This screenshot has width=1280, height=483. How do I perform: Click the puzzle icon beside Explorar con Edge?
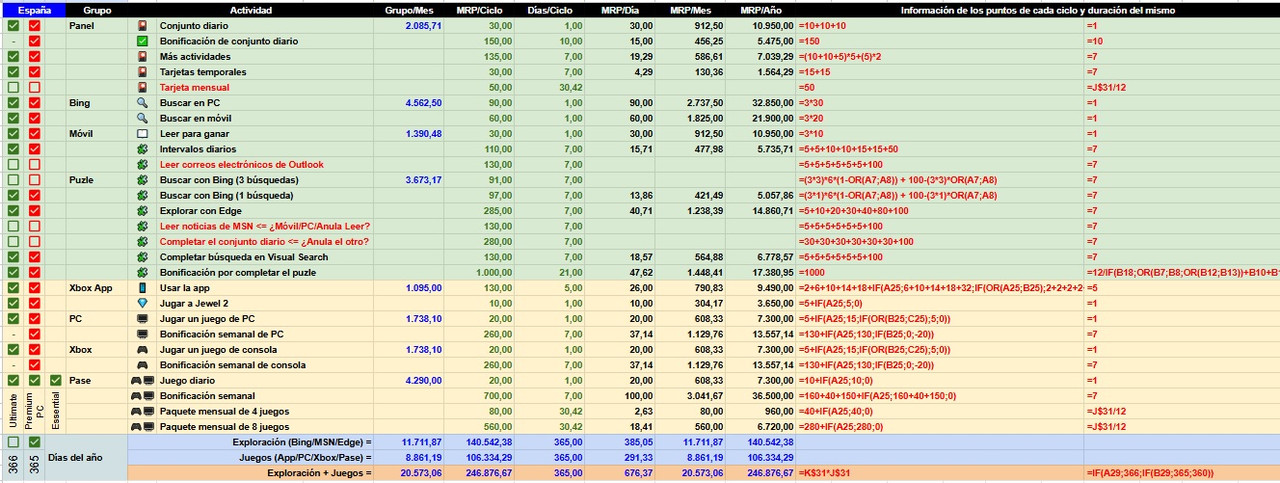point(142,211)
